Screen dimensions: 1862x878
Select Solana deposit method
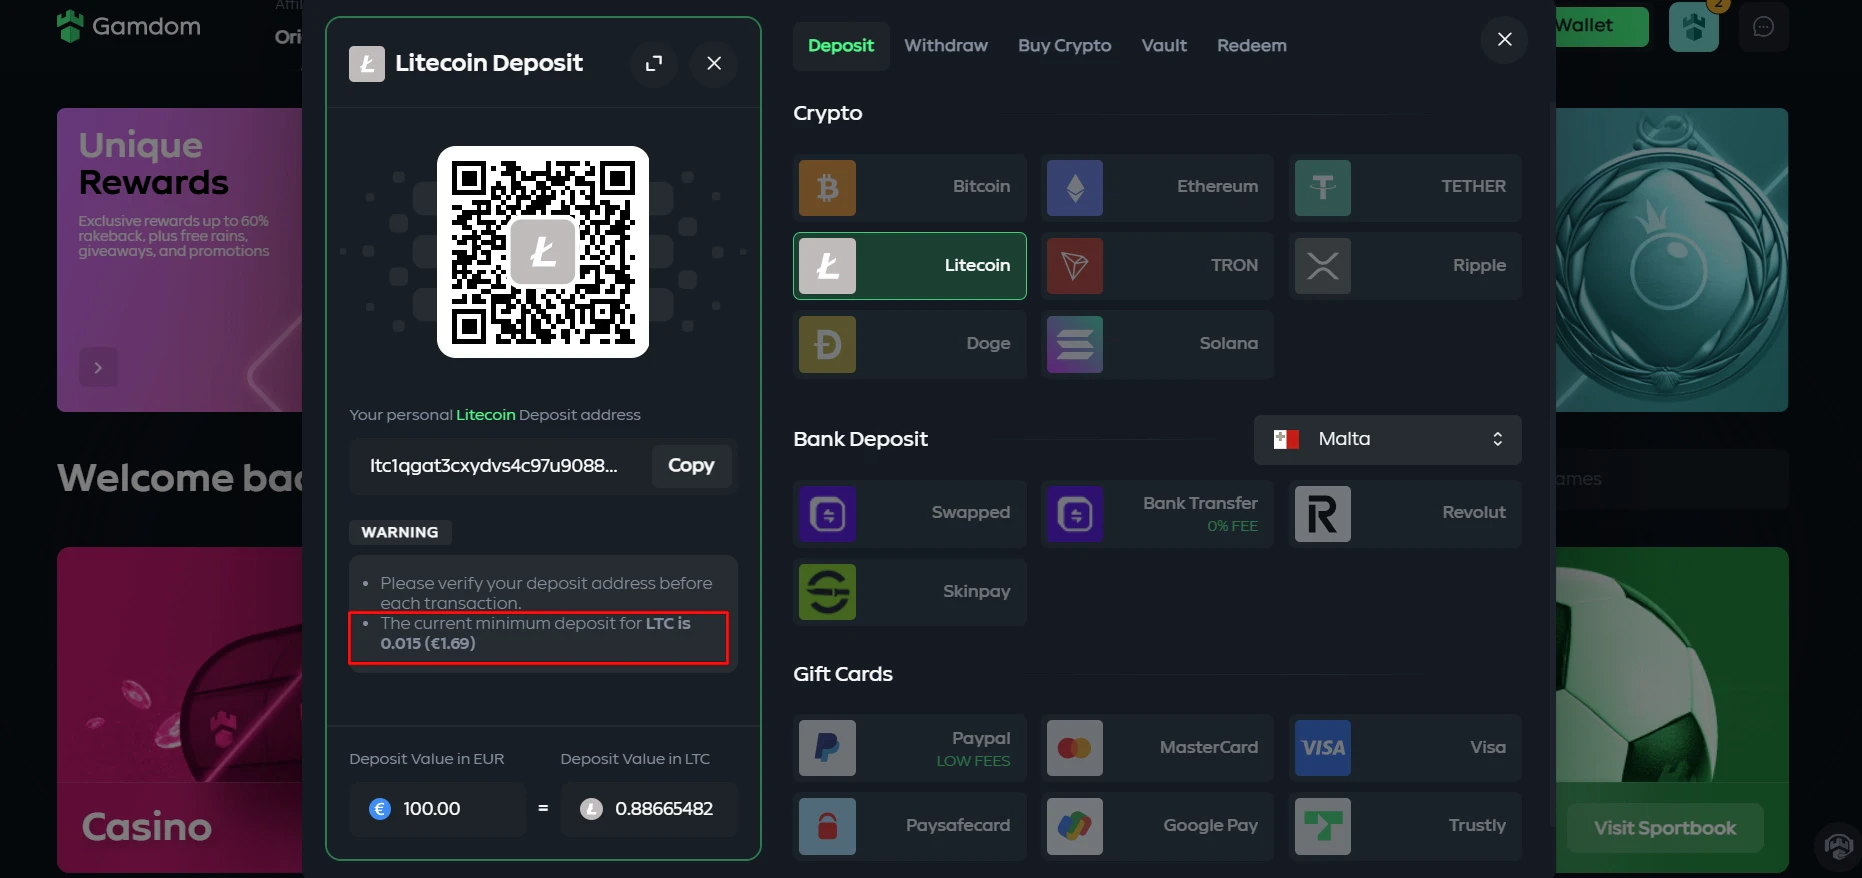point(1157,344)
